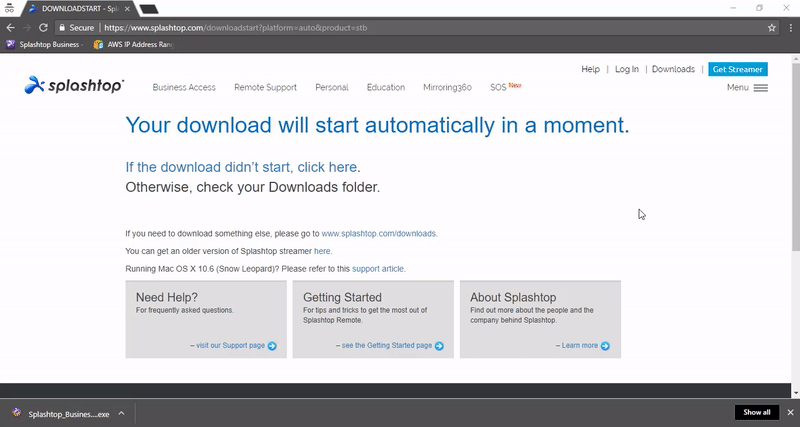
Task: Open Chrome's three-dot menu
Action: tap(790, 28)
